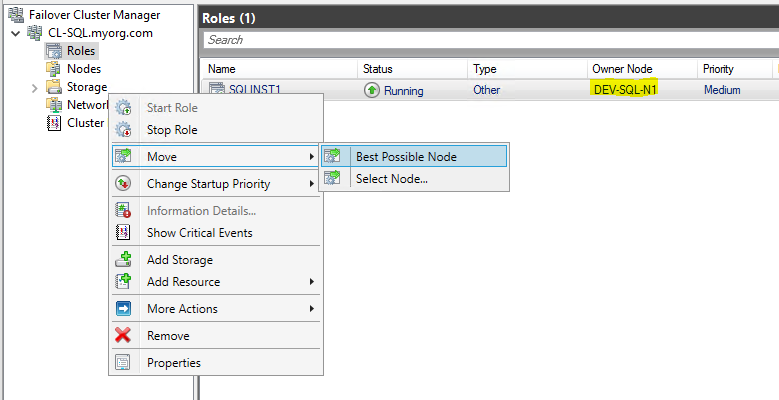Click the Running status text
Viewport: 779px width, 400px height.
(403, 91)
